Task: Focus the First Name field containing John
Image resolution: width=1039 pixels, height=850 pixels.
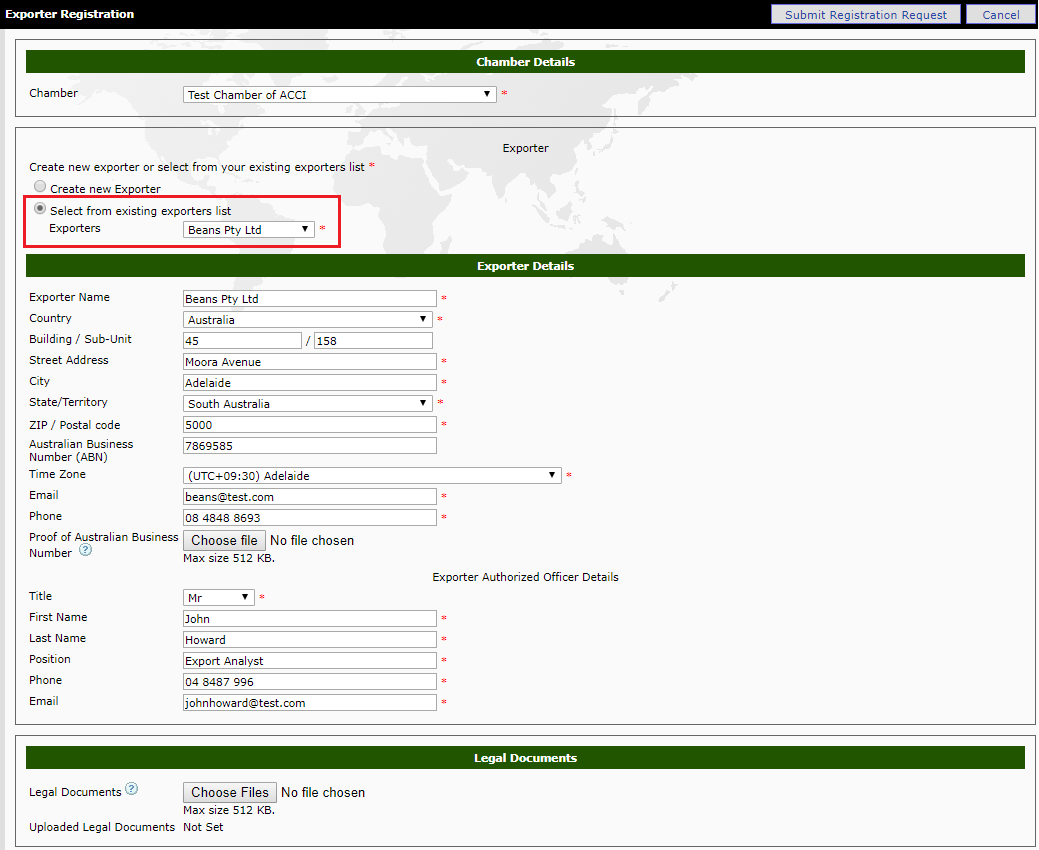Action: click(x=309, y=618)
